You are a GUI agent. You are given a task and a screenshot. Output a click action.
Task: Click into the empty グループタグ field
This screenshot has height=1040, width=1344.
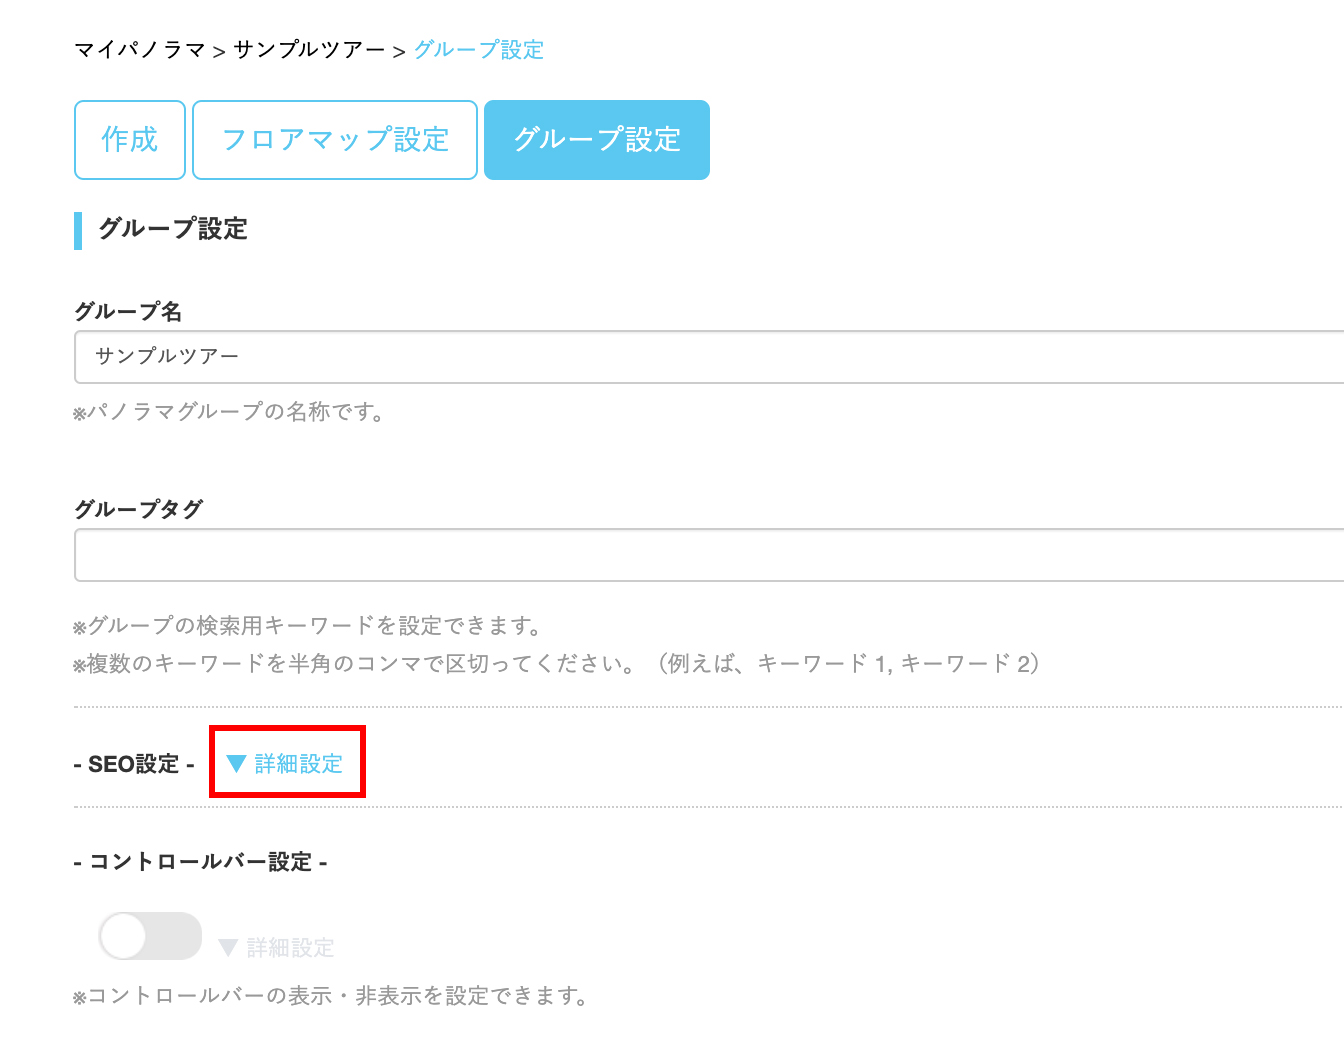[700, 555]
